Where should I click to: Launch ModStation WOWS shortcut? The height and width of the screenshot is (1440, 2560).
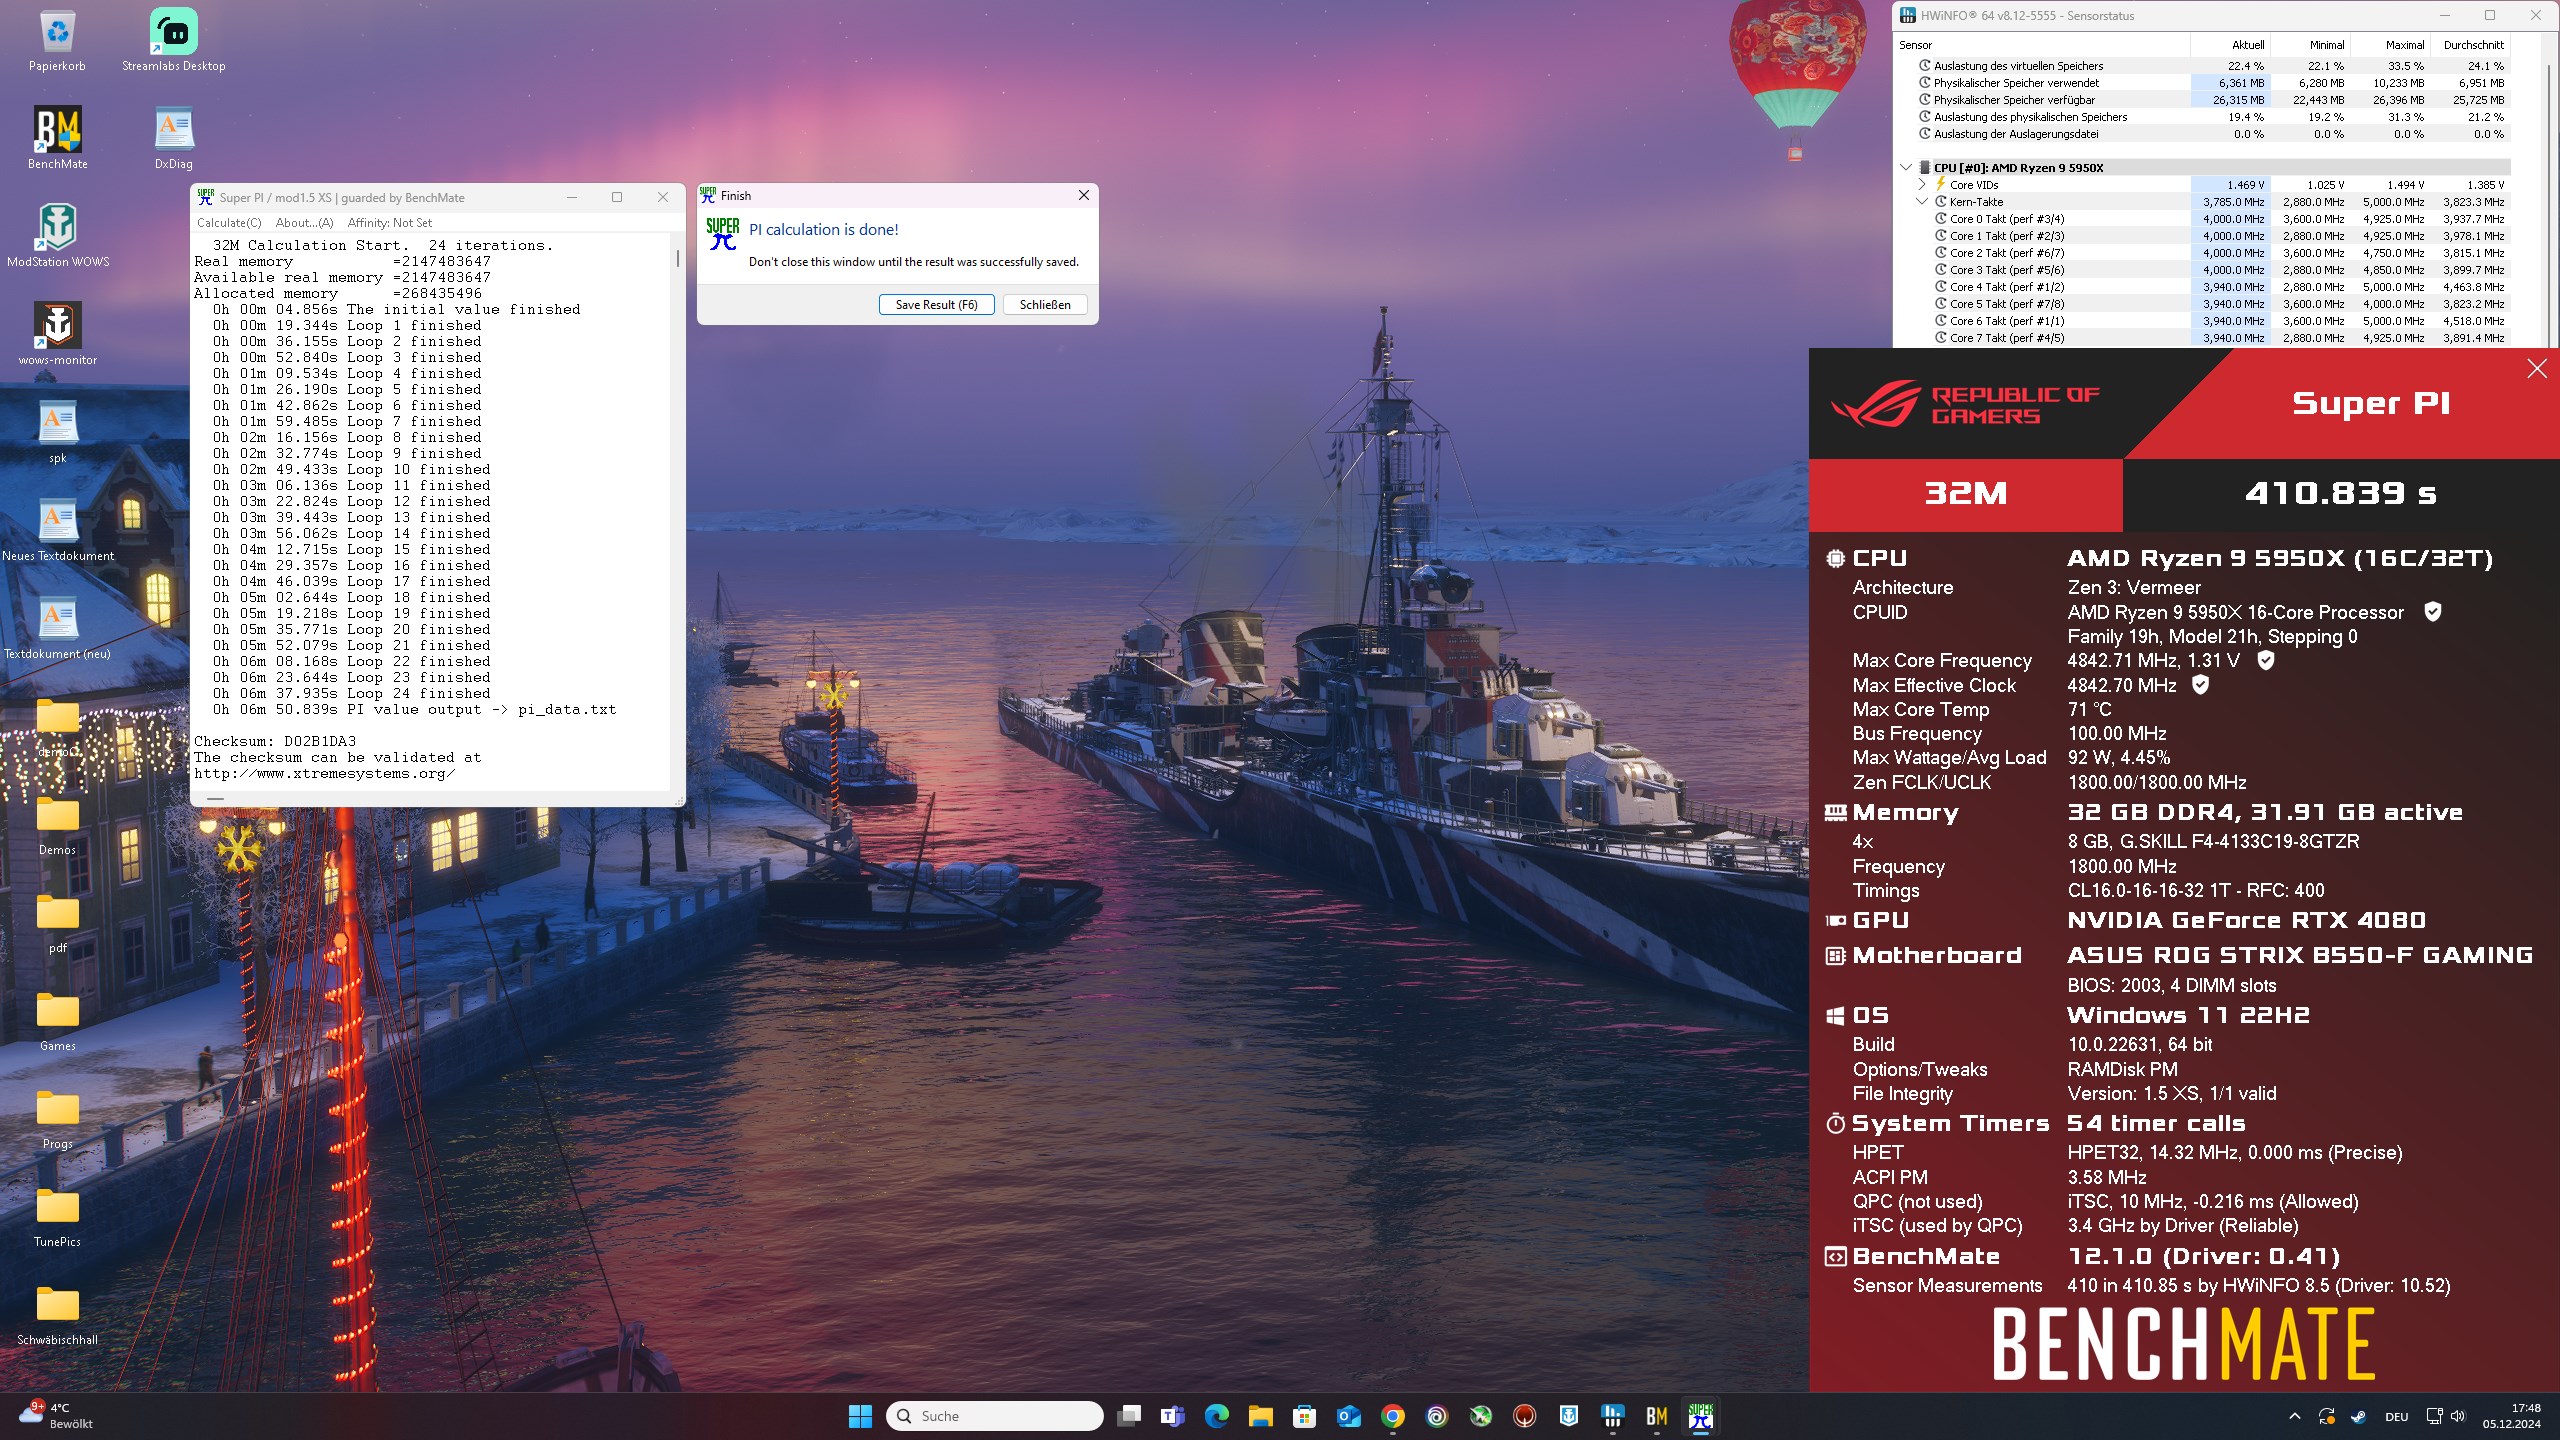[57, 236]
